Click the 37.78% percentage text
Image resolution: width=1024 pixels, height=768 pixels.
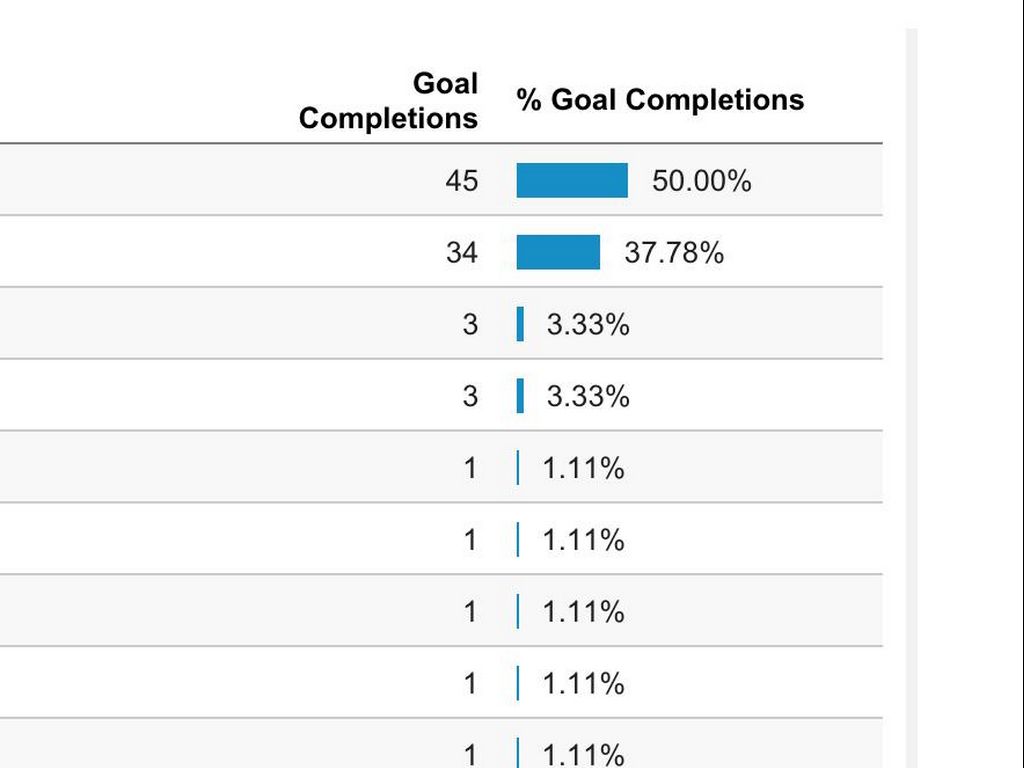[x=674, y=253]
